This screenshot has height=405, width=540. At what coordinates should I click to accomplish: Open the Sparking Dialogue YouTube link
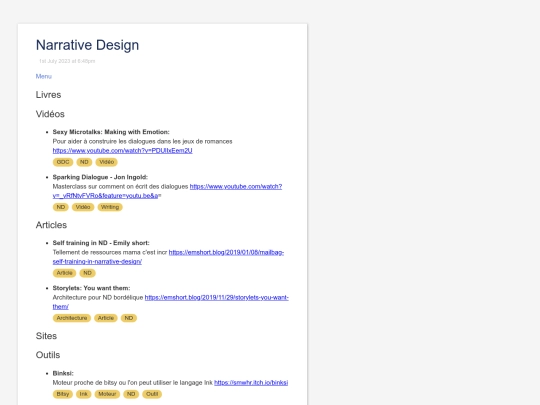[167, 191]
